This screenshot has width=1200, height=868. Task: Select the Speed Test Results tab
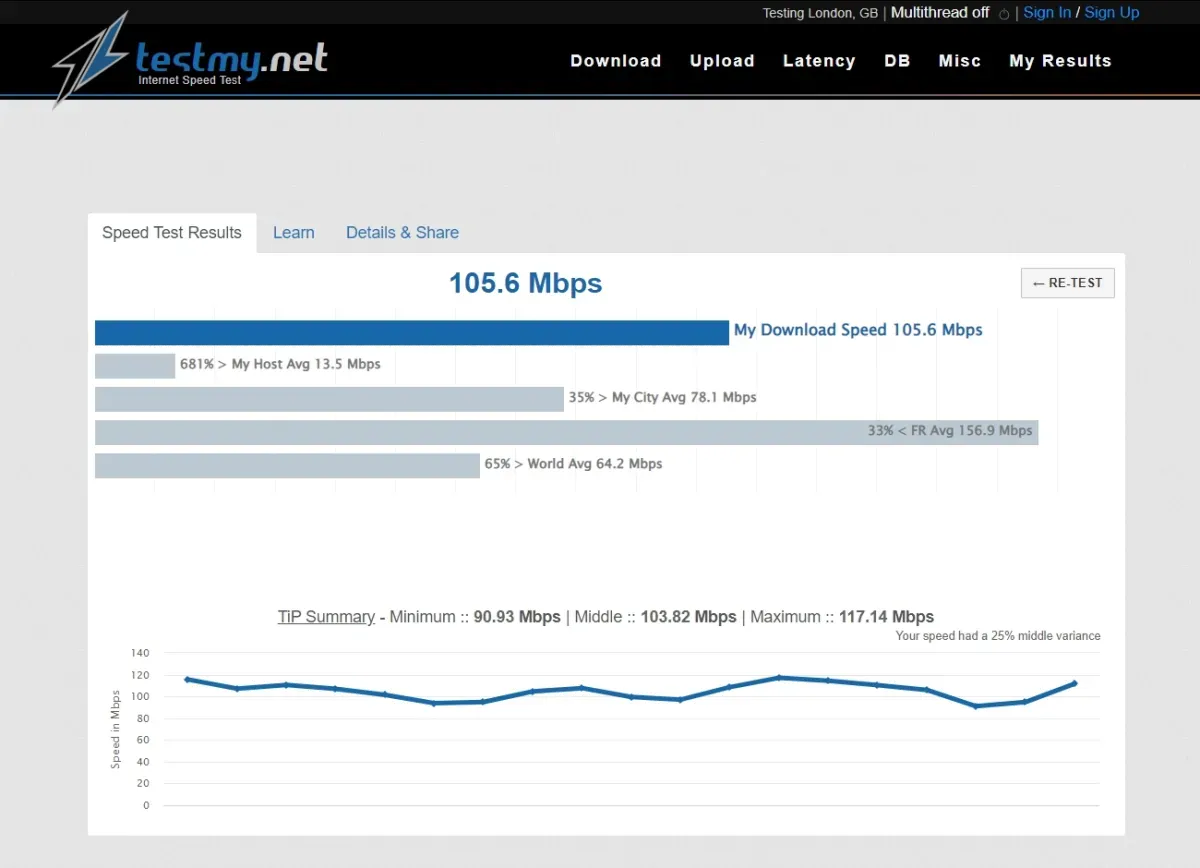[171, 232]
